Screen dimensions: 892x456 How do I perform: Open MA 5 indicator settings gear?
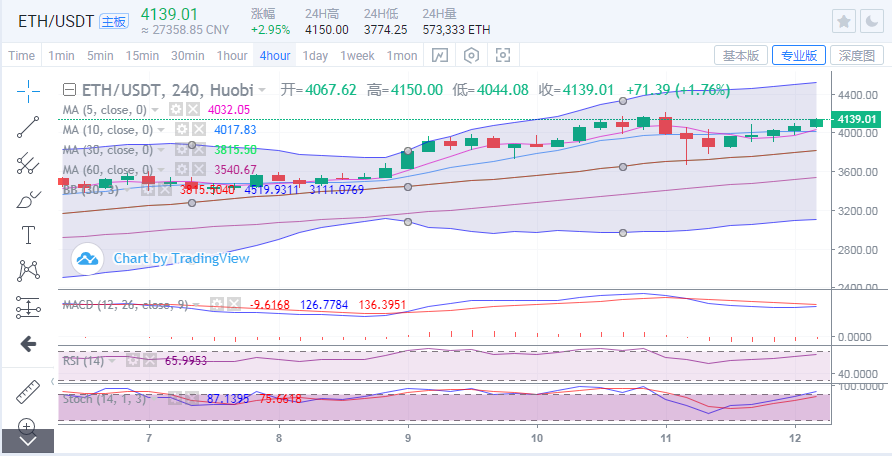click(x=177, y=109)
